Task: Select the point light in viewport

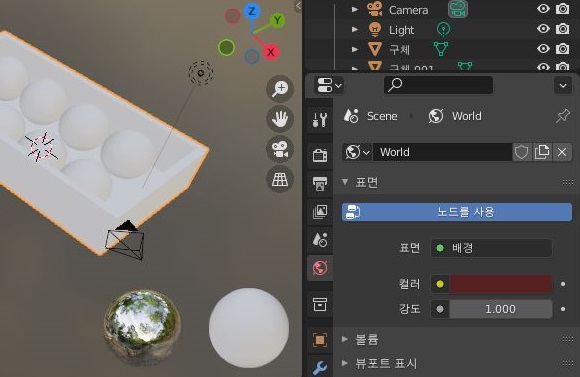Action: point(201,73)
